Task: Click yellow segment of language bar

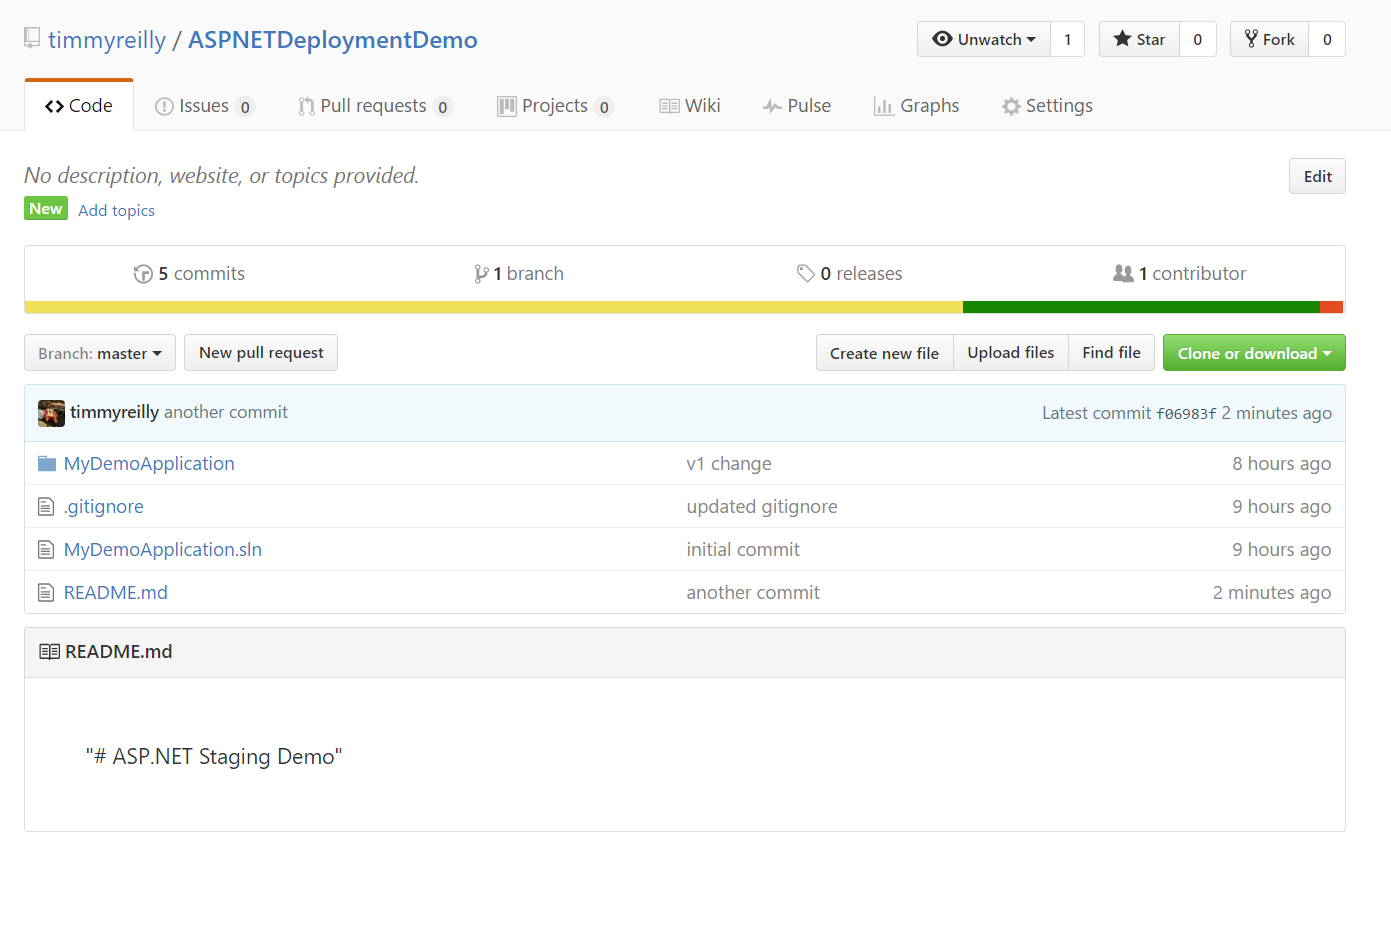Action: pyautogui.click(x=494, y=307)
